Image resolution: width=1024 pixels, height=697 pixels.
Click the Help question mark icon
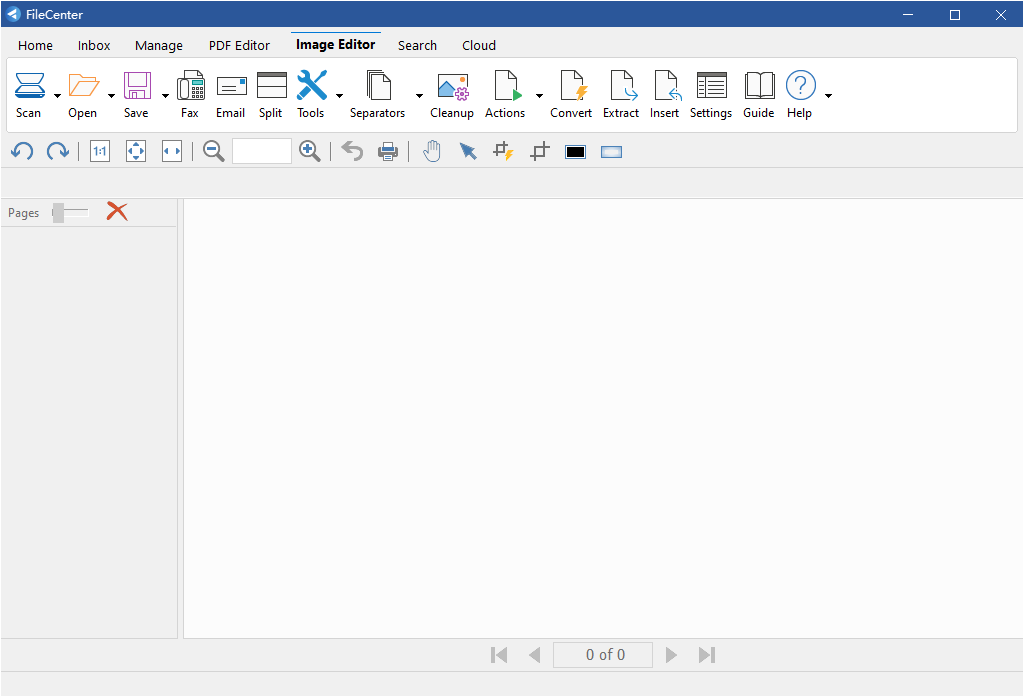click(801, 86)
